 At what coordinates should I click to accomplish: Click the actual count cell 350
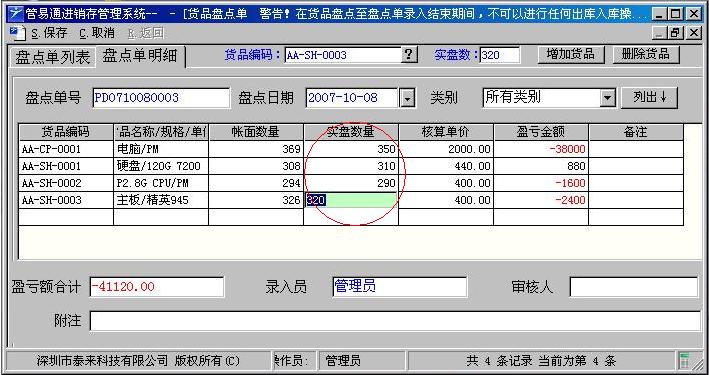pos(351,149)
